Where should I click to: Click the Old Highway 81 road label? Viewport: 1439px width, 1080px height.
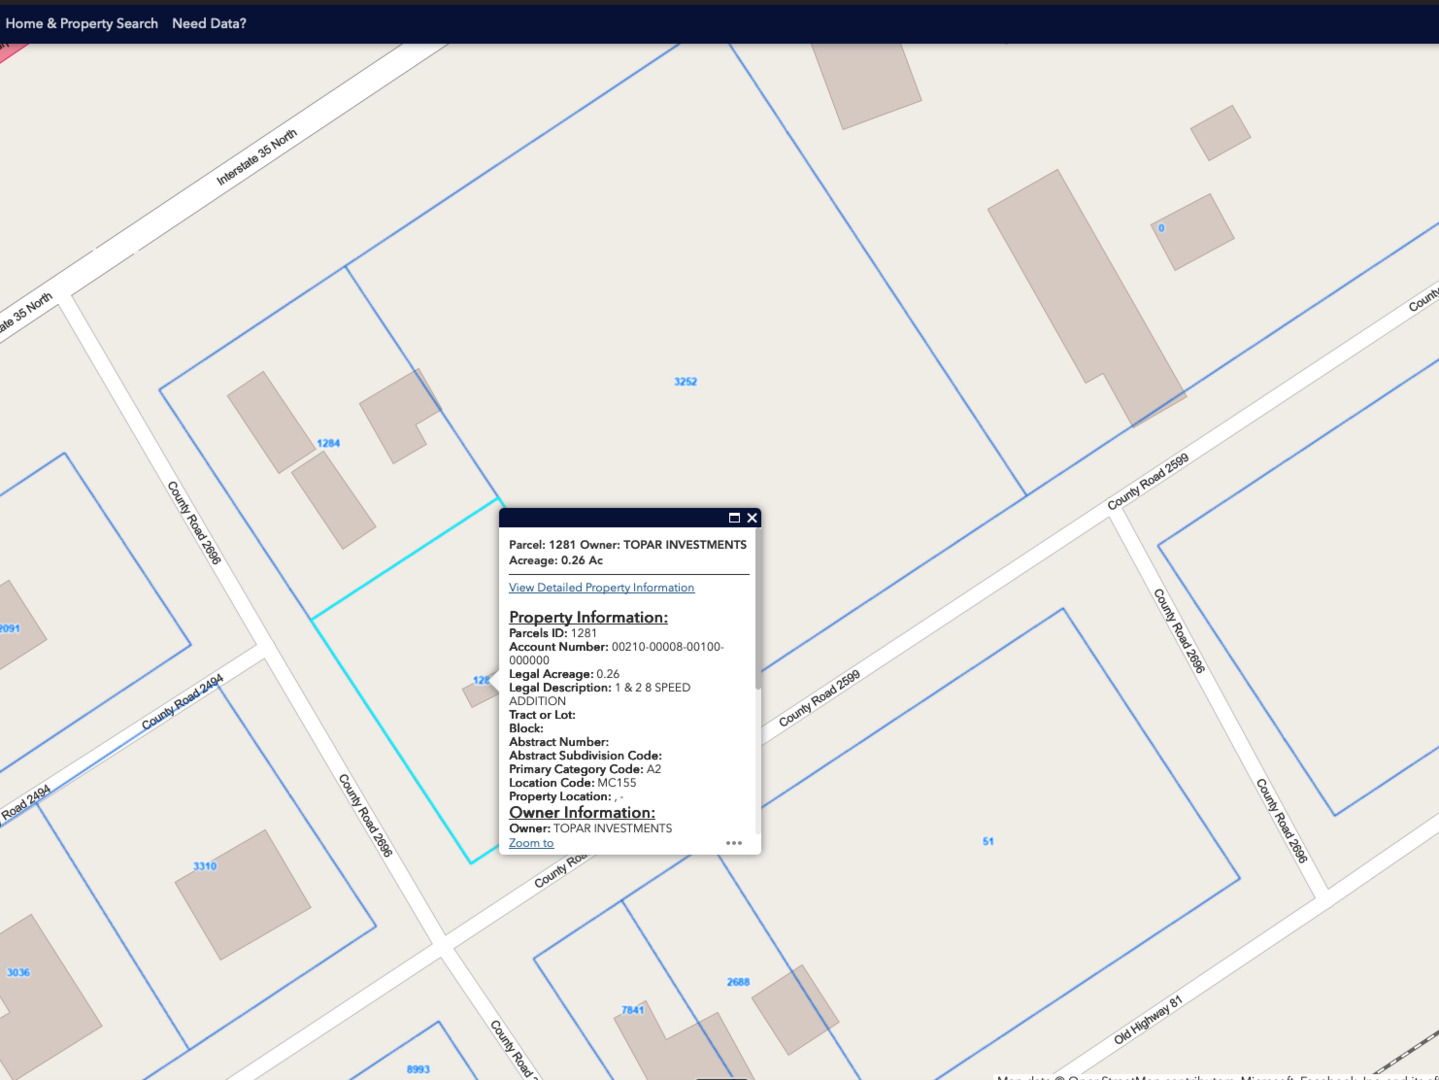pyautogui.click(x=1148, y=1020)
